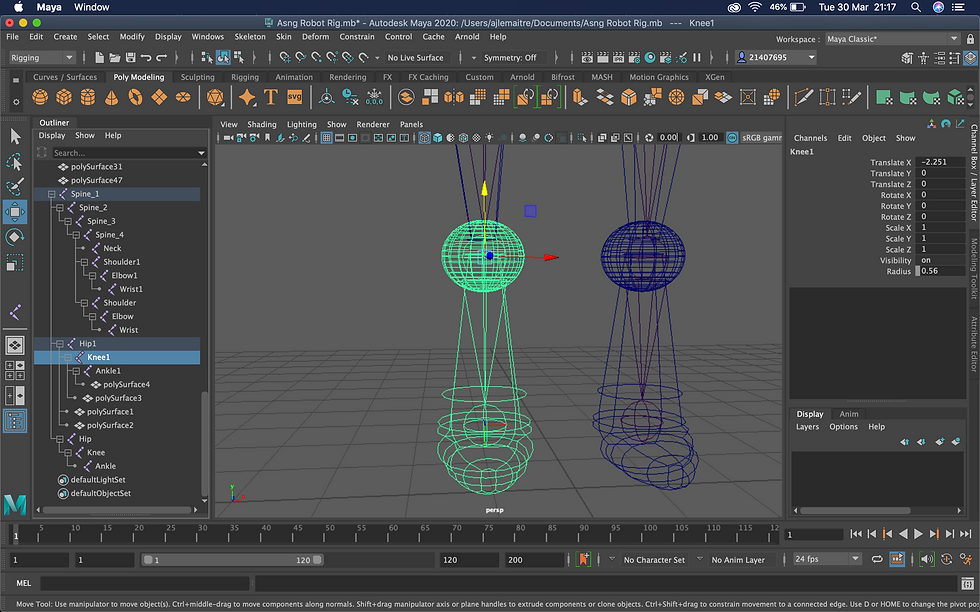Click the Save Scene disk icon

(131, 58)
